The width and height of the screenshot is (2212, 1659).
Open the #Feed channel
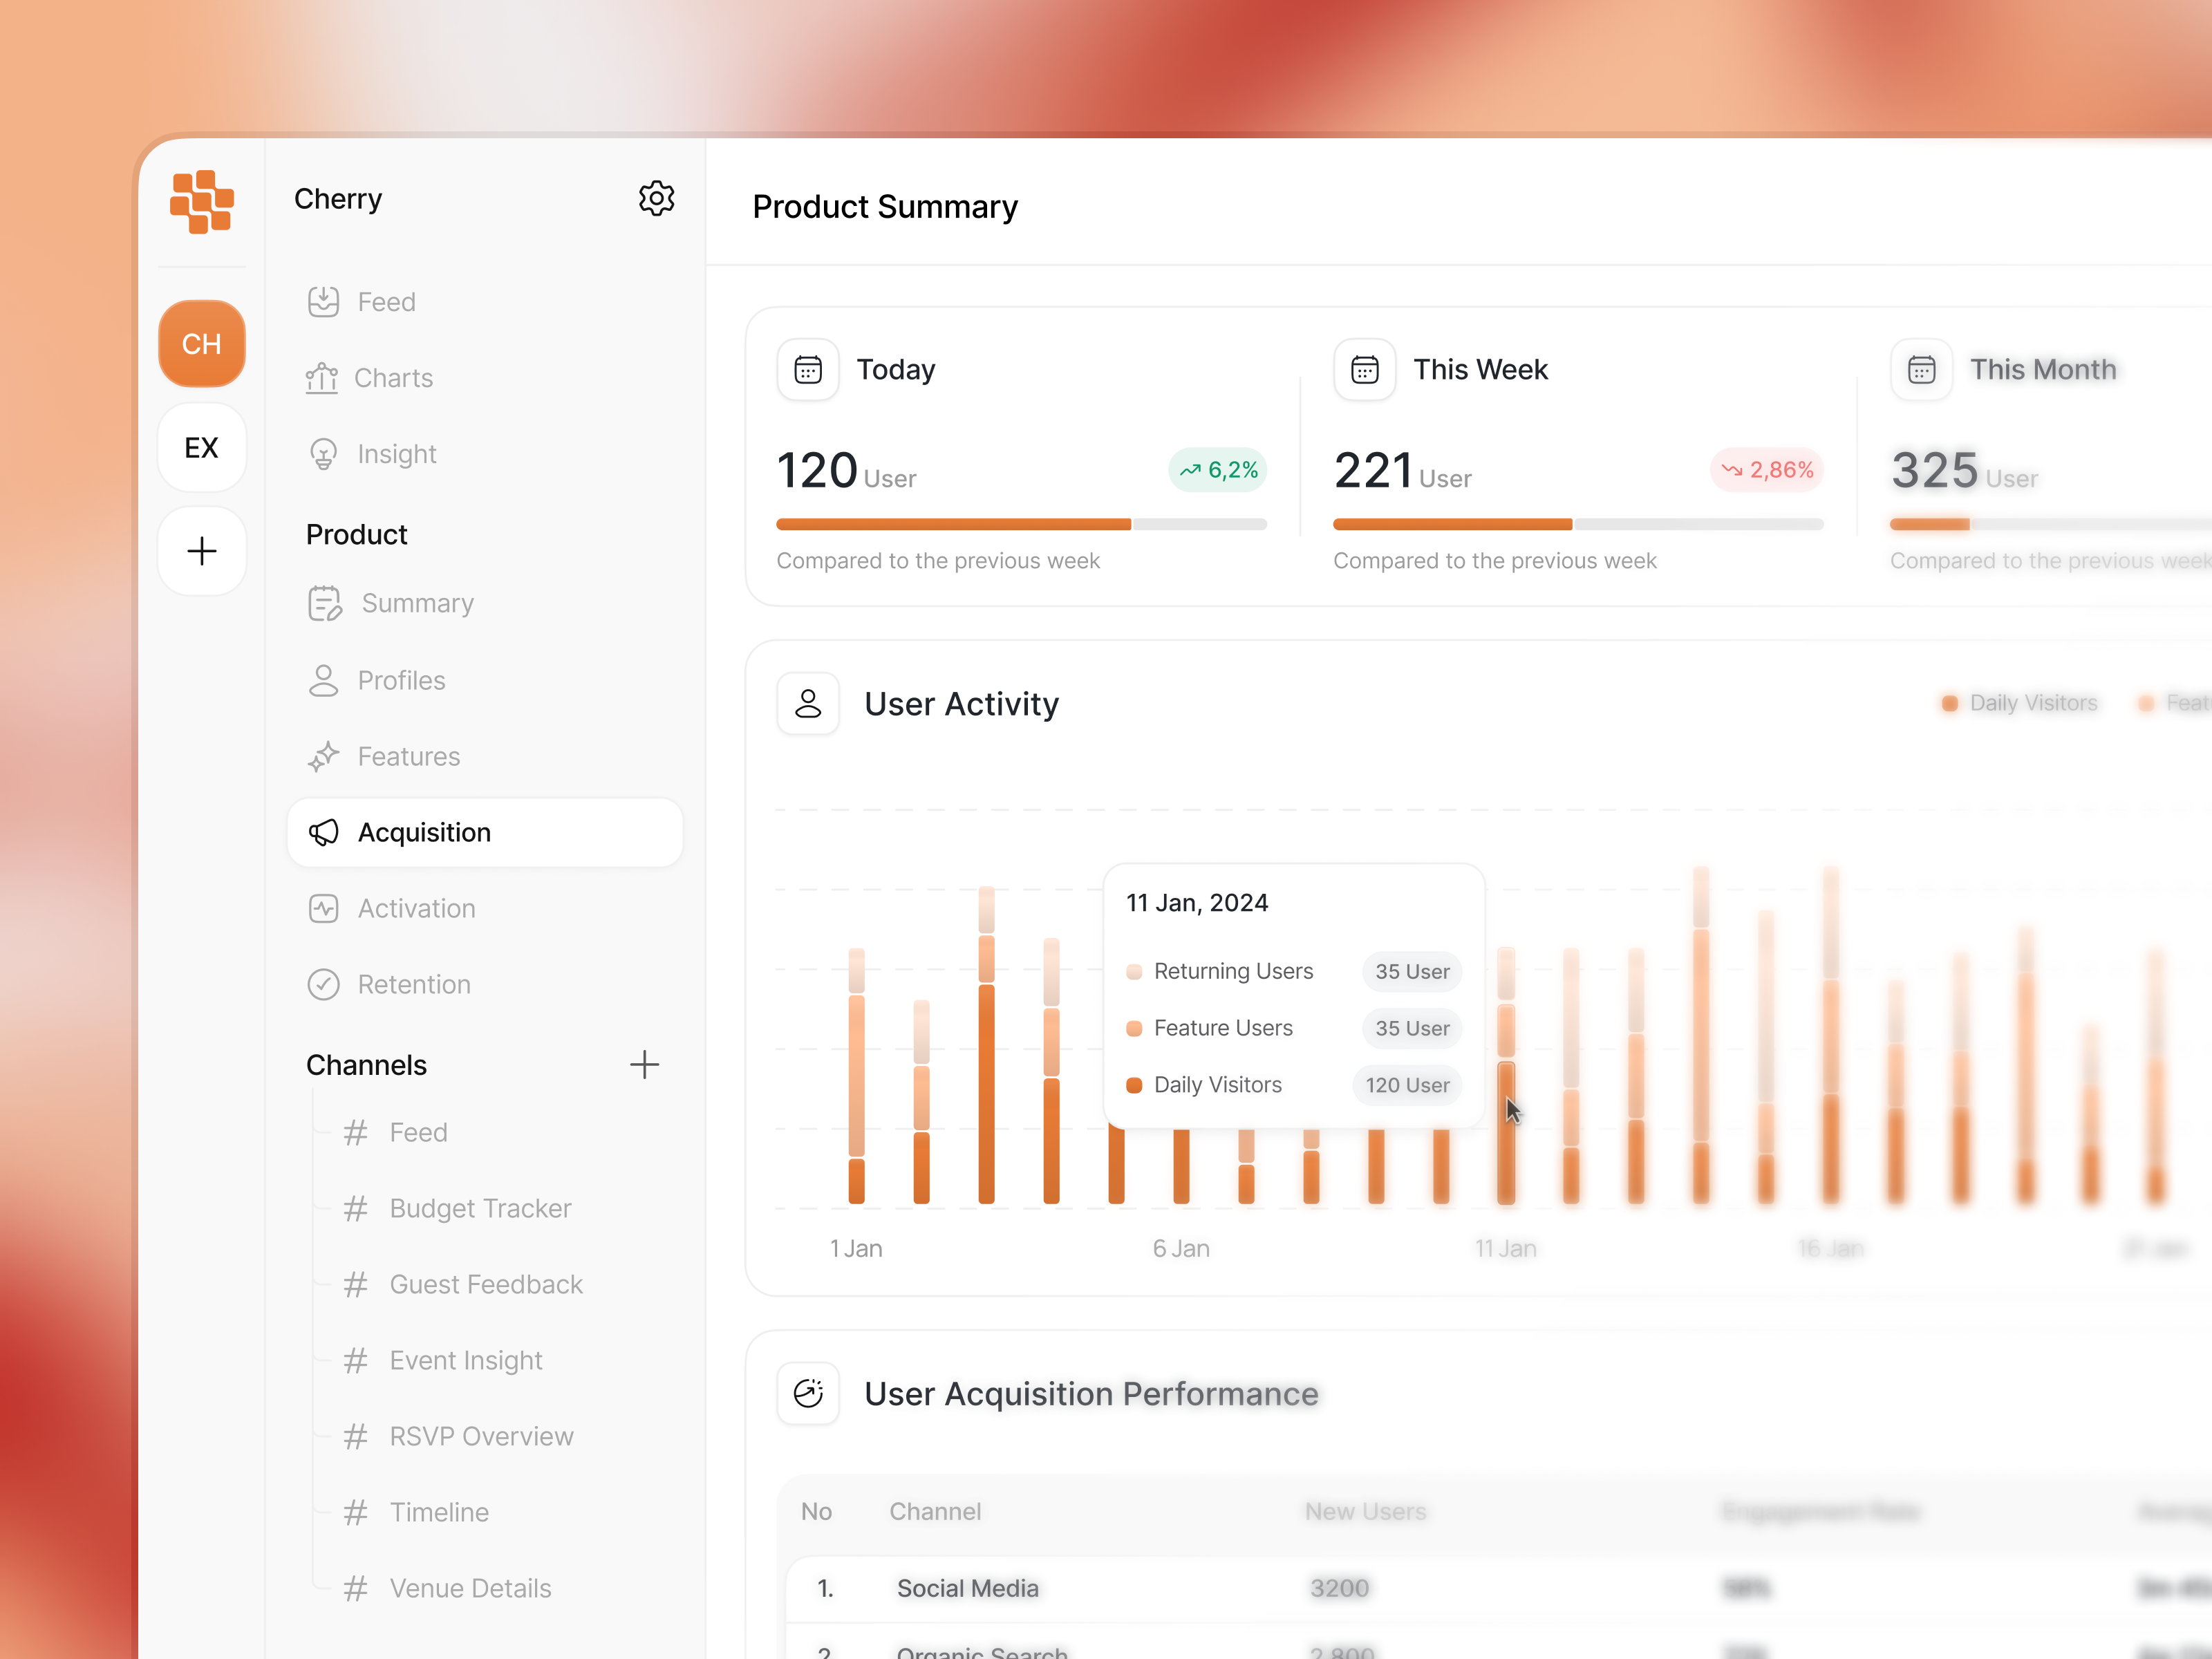click(418, 1132)
